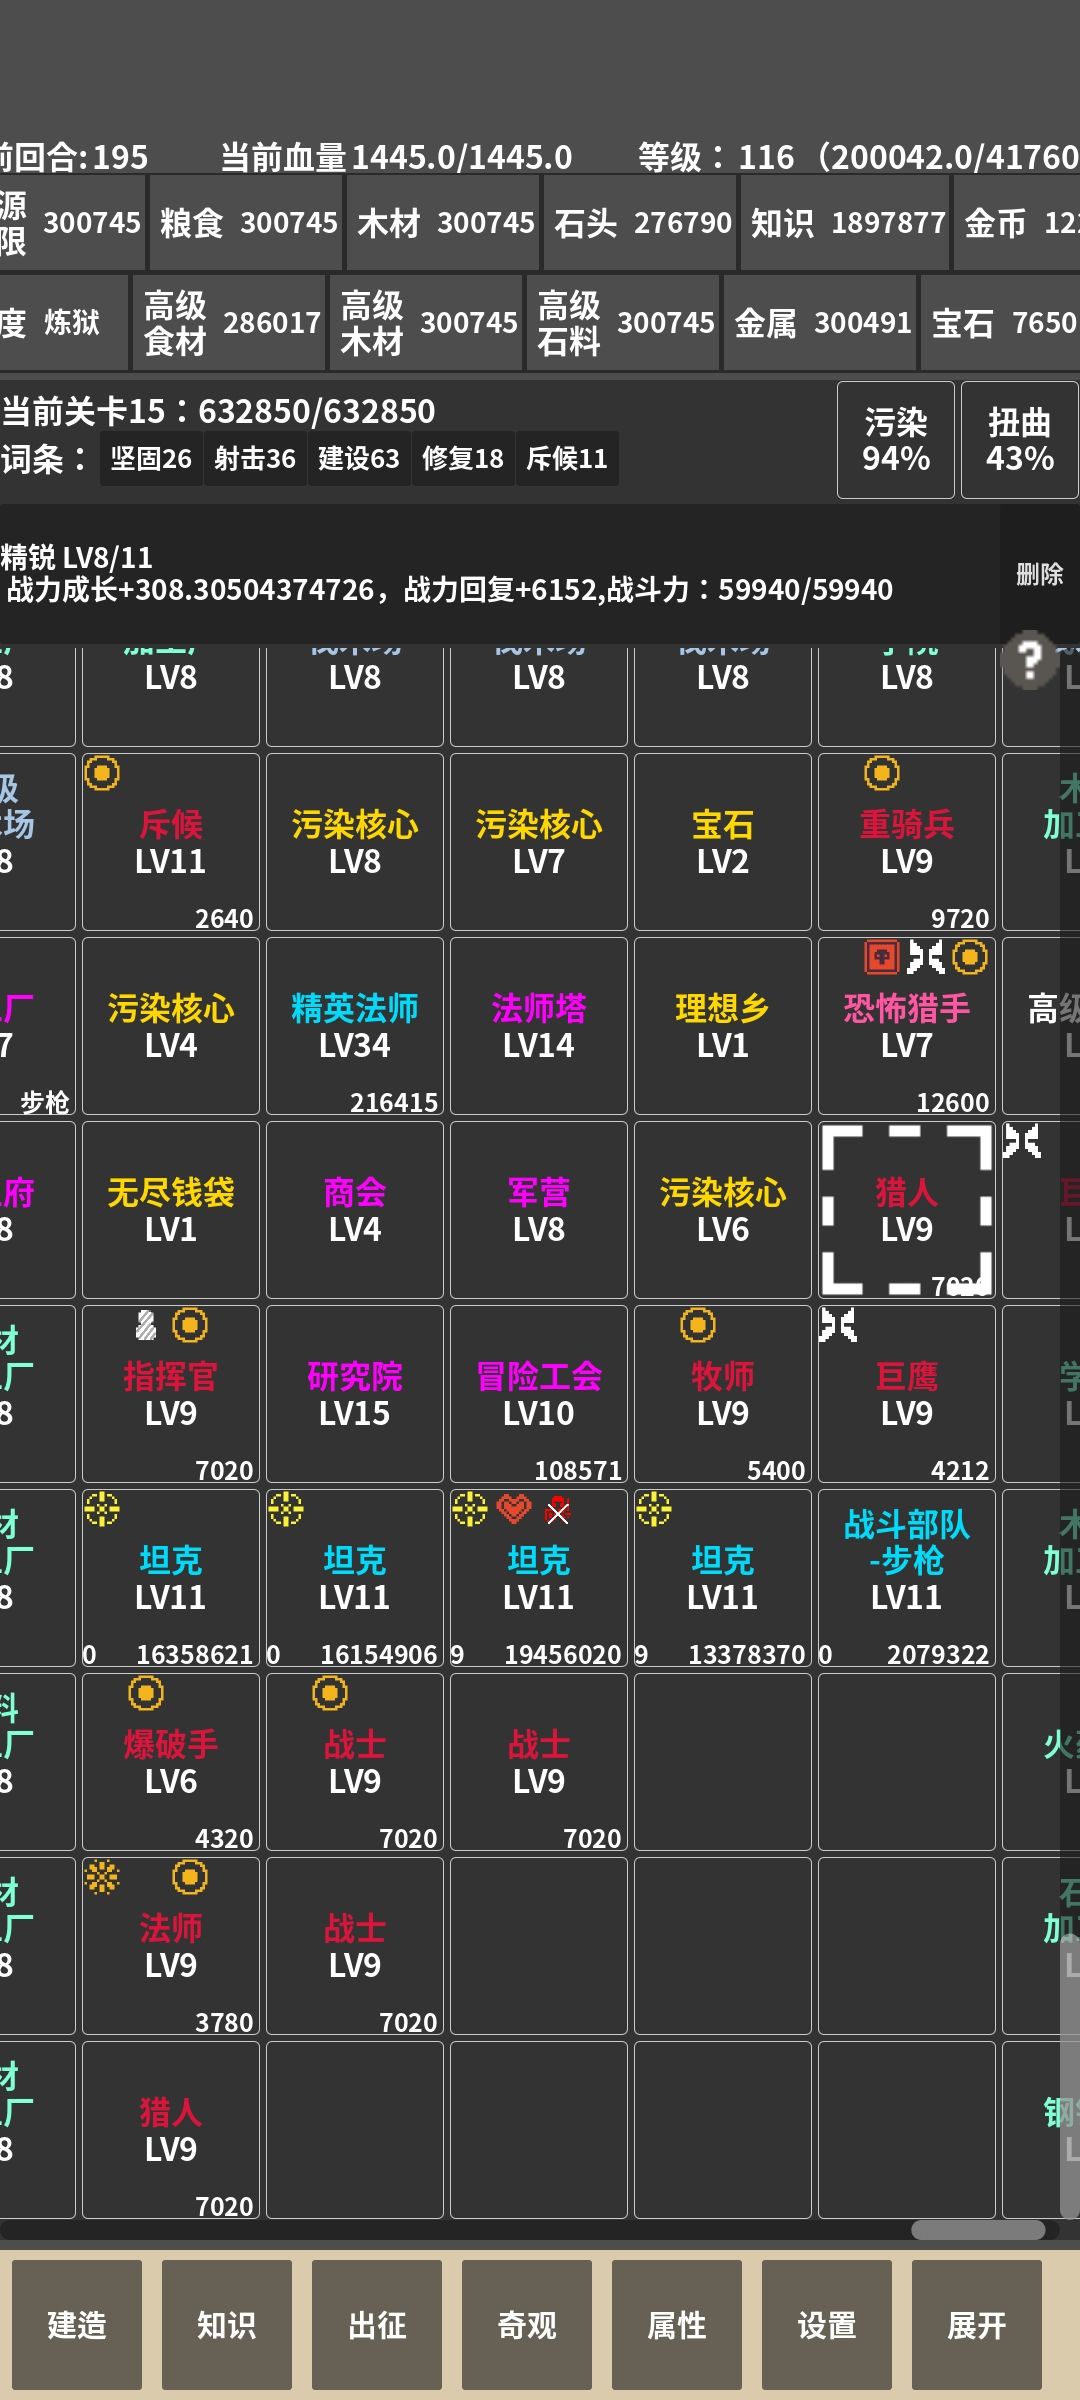Click the round emblem icon on 重骑兵 LV9 tile
Viewport: 1080px width, 2400px height.
(882, 773)
